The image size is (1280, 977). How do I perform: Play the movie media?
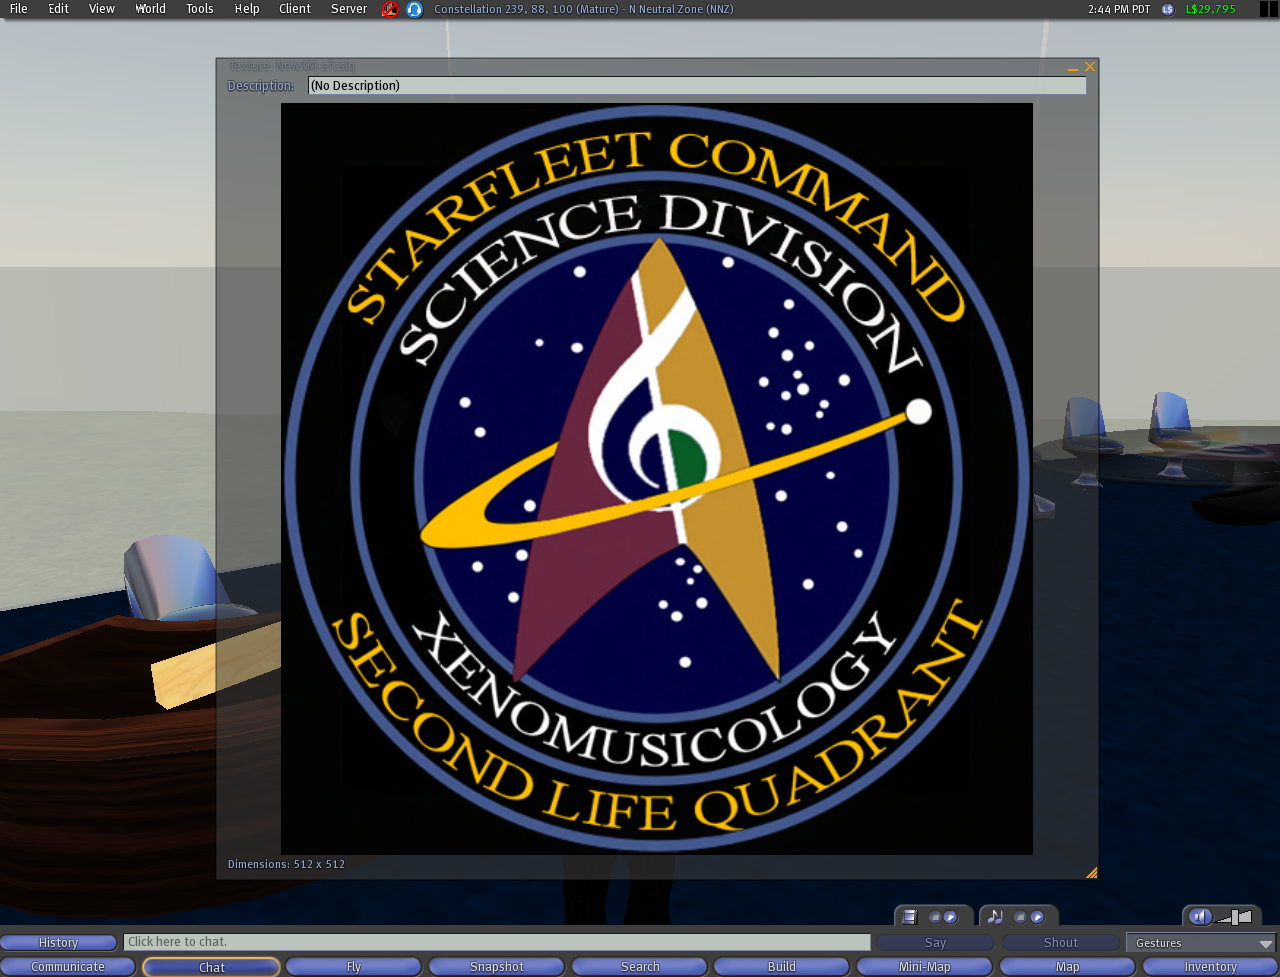pos(951,917)
